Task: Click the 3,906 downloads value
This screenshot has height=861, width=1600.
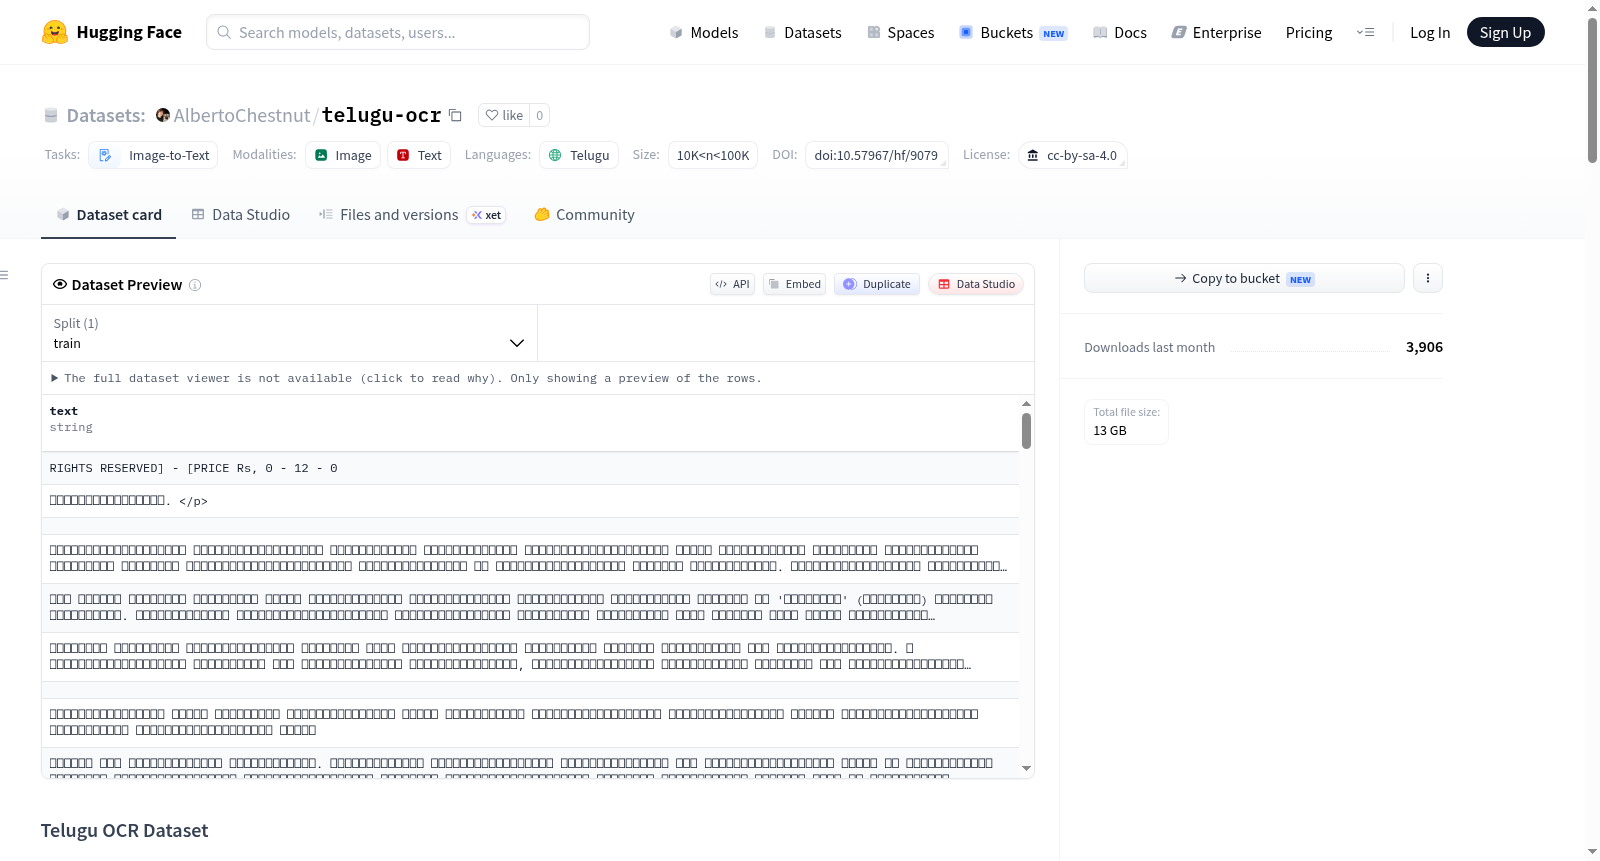Action: 1424,347
